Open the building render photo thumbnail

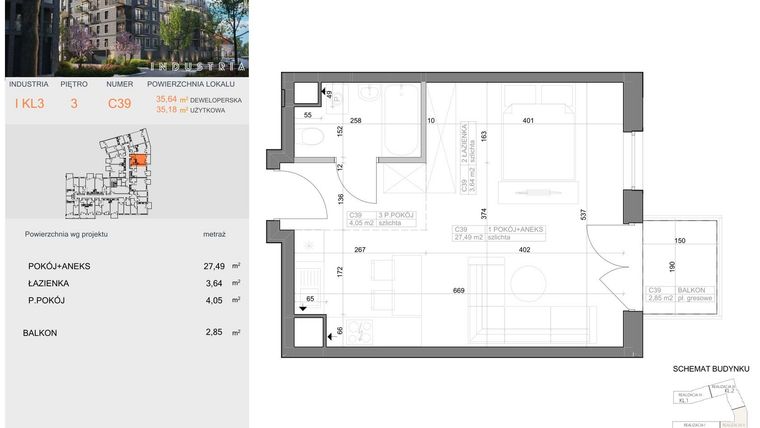[x=127, y=38]
